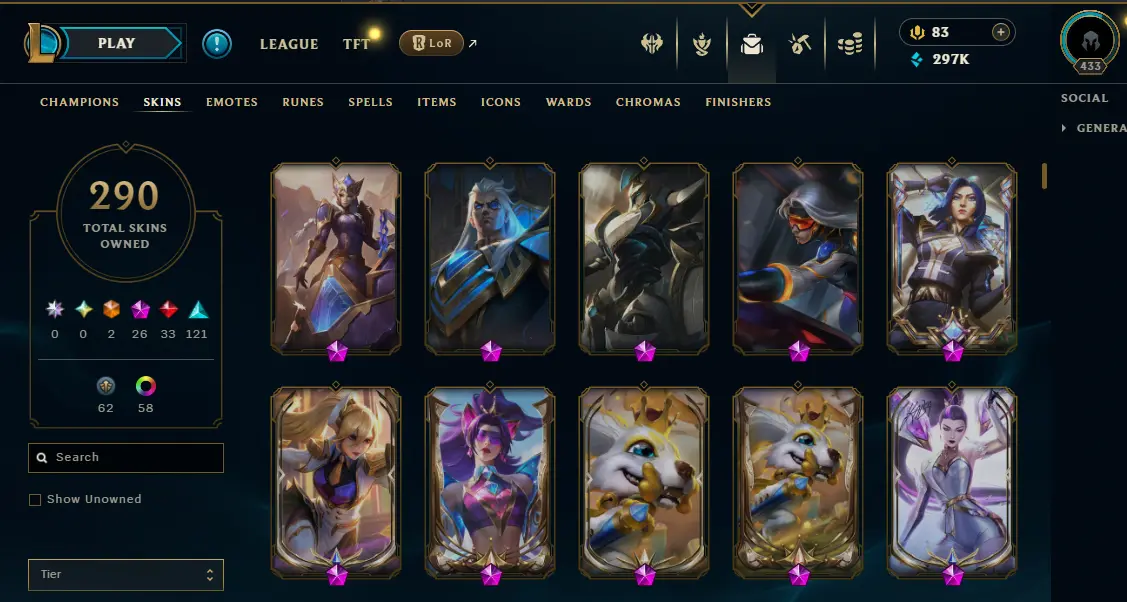Open the Clash winged helmet icon

point(652,44)
